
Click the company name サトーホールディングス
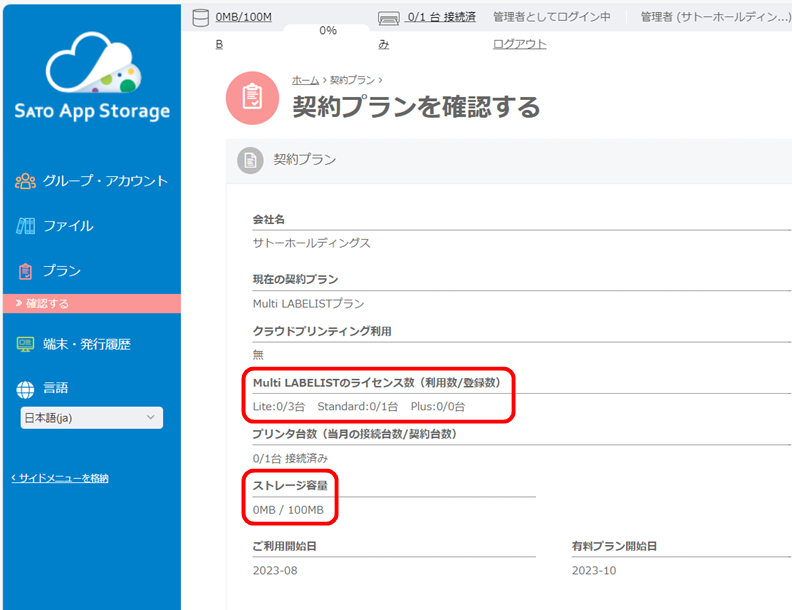click(x=312, y=243)
